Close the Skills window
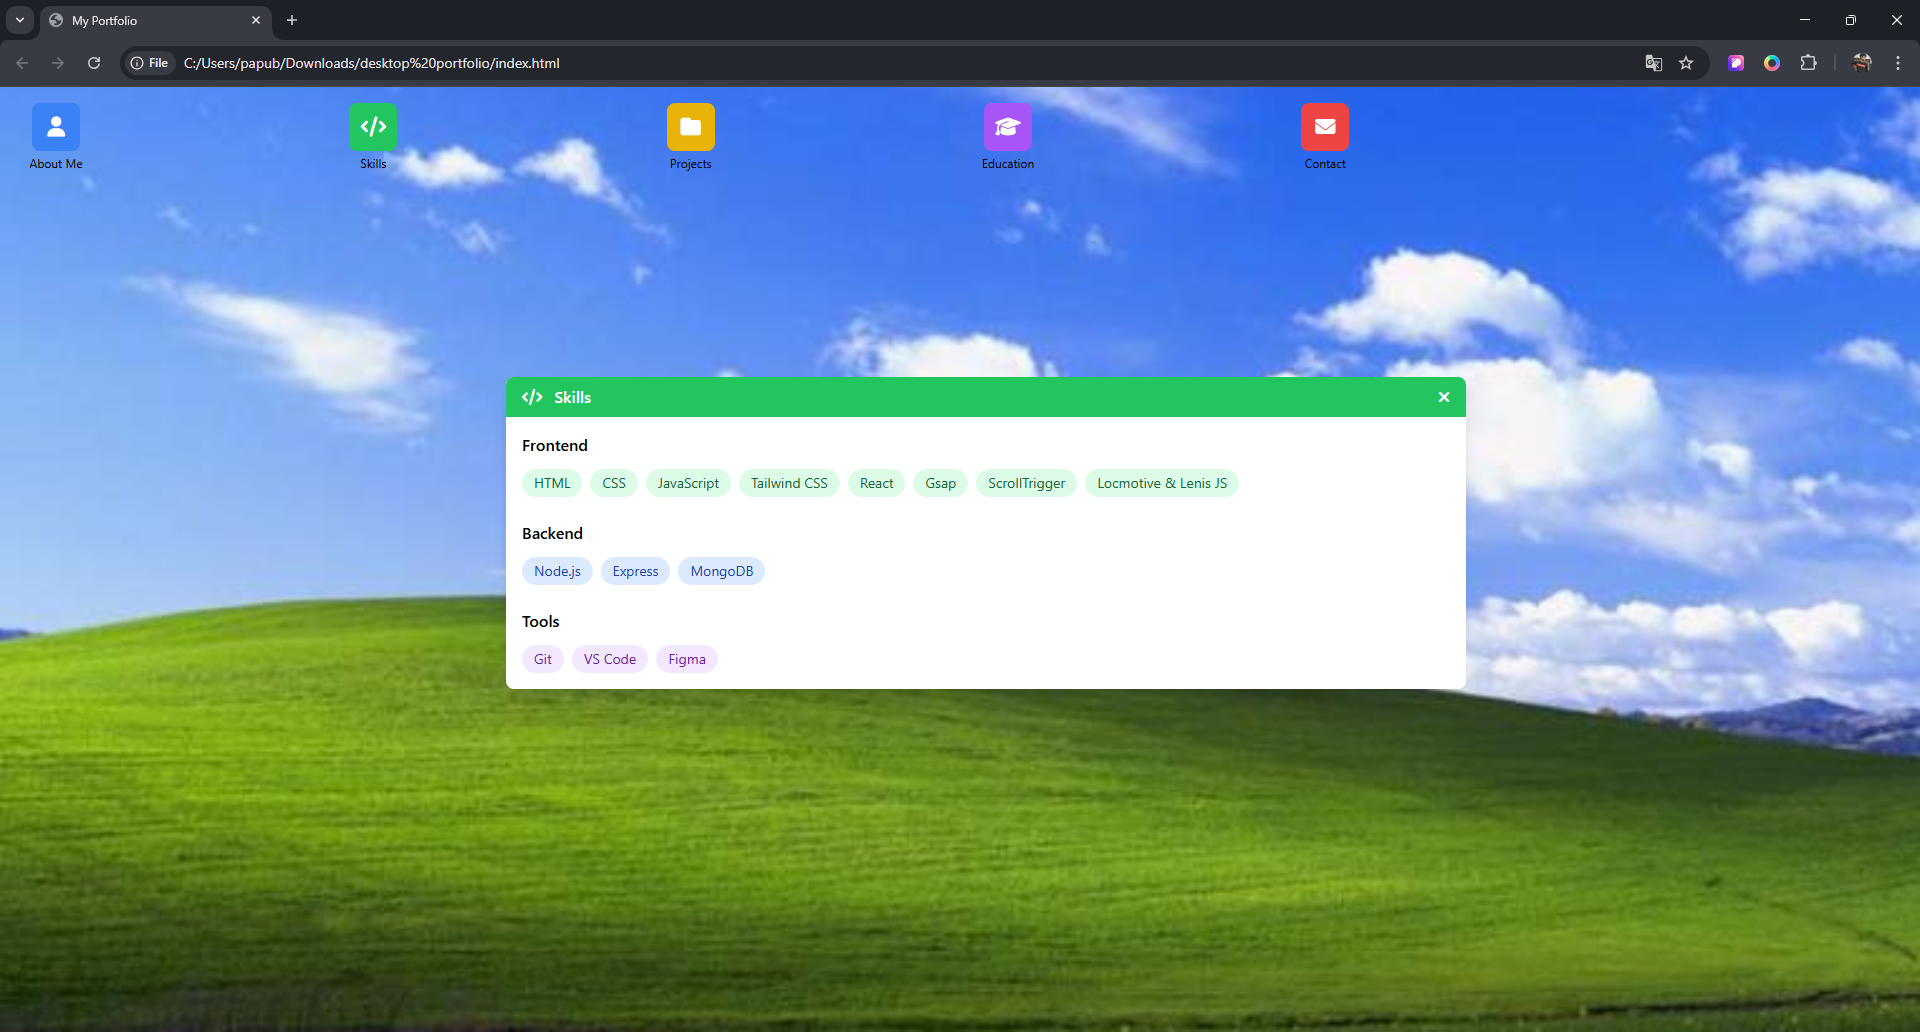The height and width of the screenshot is (1032, 1920). (x=1444, y=397)
